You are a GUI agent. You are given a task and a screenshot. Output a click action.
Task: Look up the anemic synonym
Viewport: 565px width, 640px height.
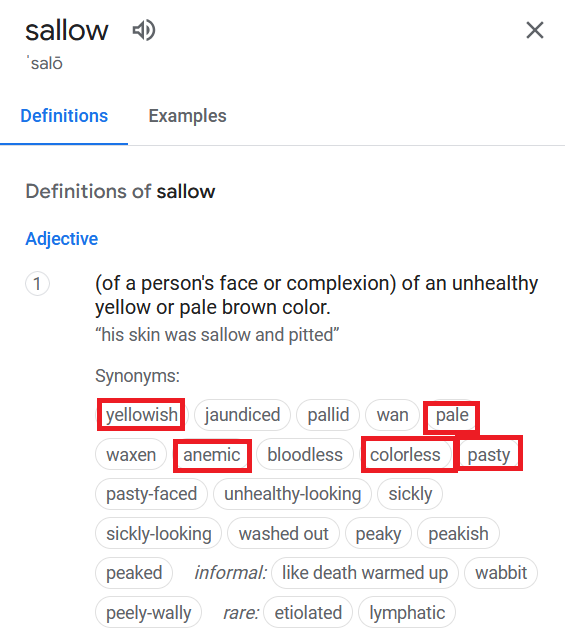click(211, 454)
